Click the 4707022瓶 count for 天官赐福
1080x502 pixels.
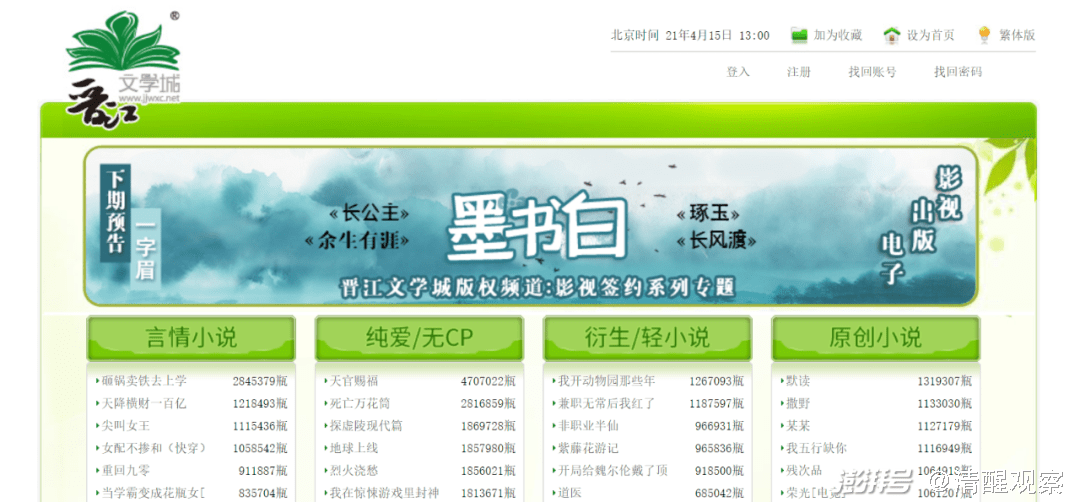point(488,381)
